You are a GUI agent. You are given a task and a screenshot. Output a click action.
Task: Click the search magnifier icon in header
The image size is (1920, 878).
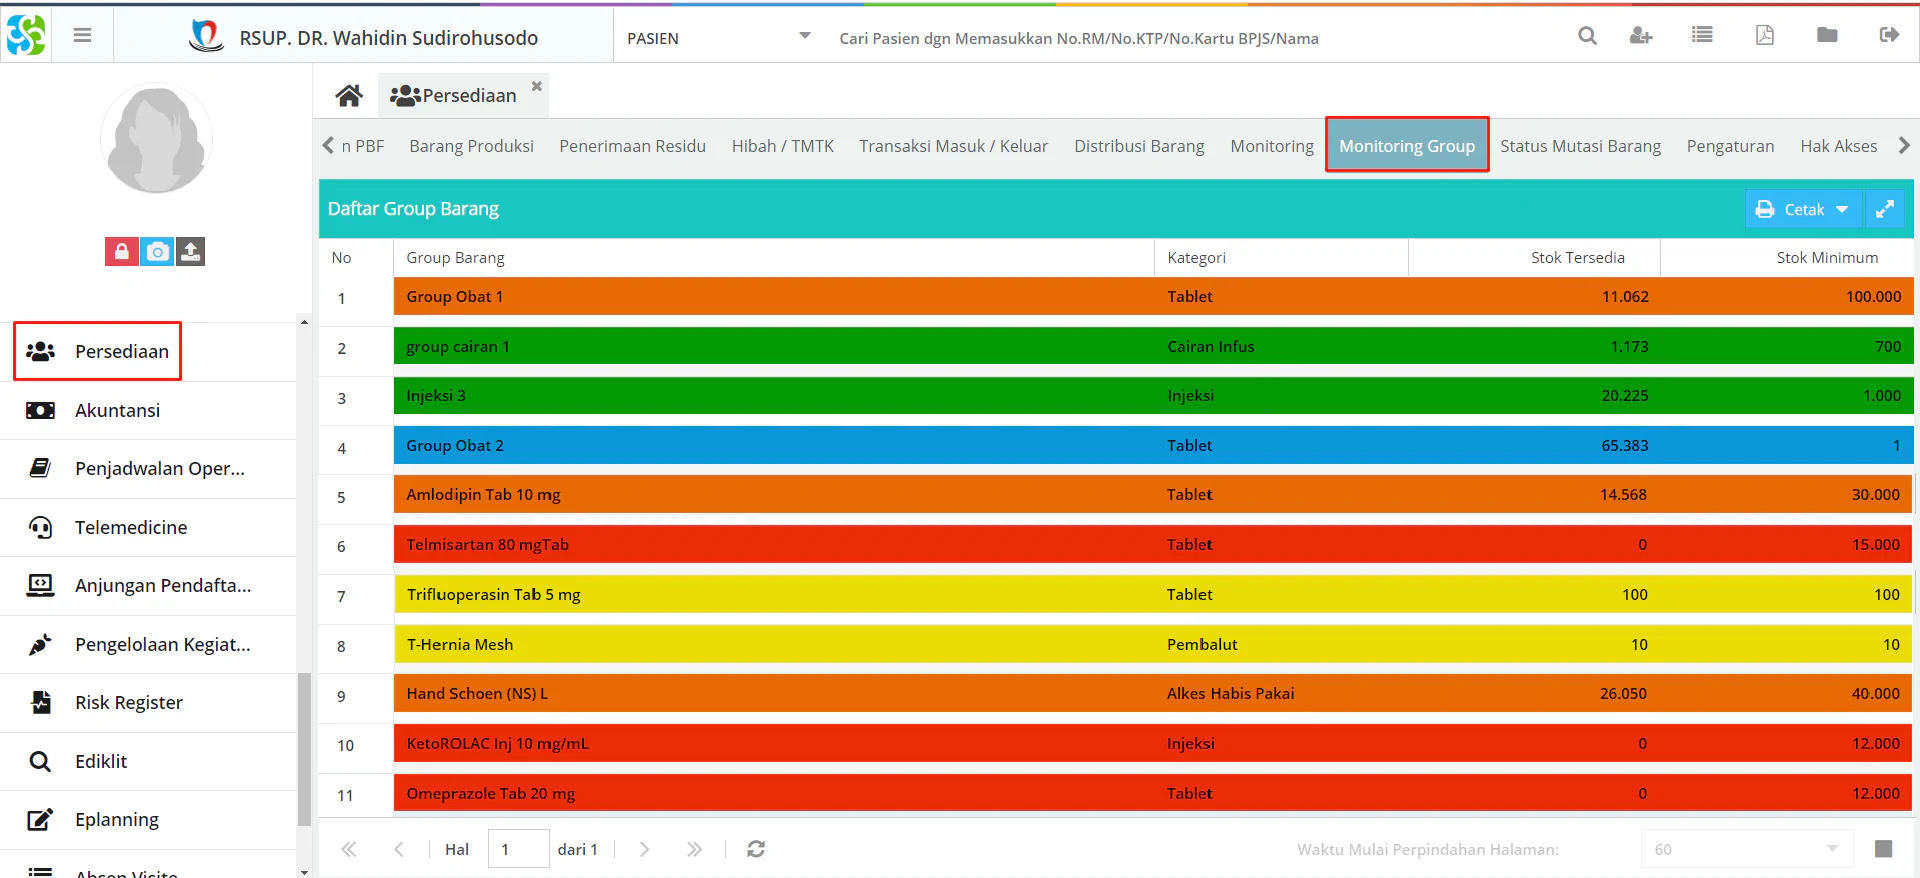point(1587,36)
